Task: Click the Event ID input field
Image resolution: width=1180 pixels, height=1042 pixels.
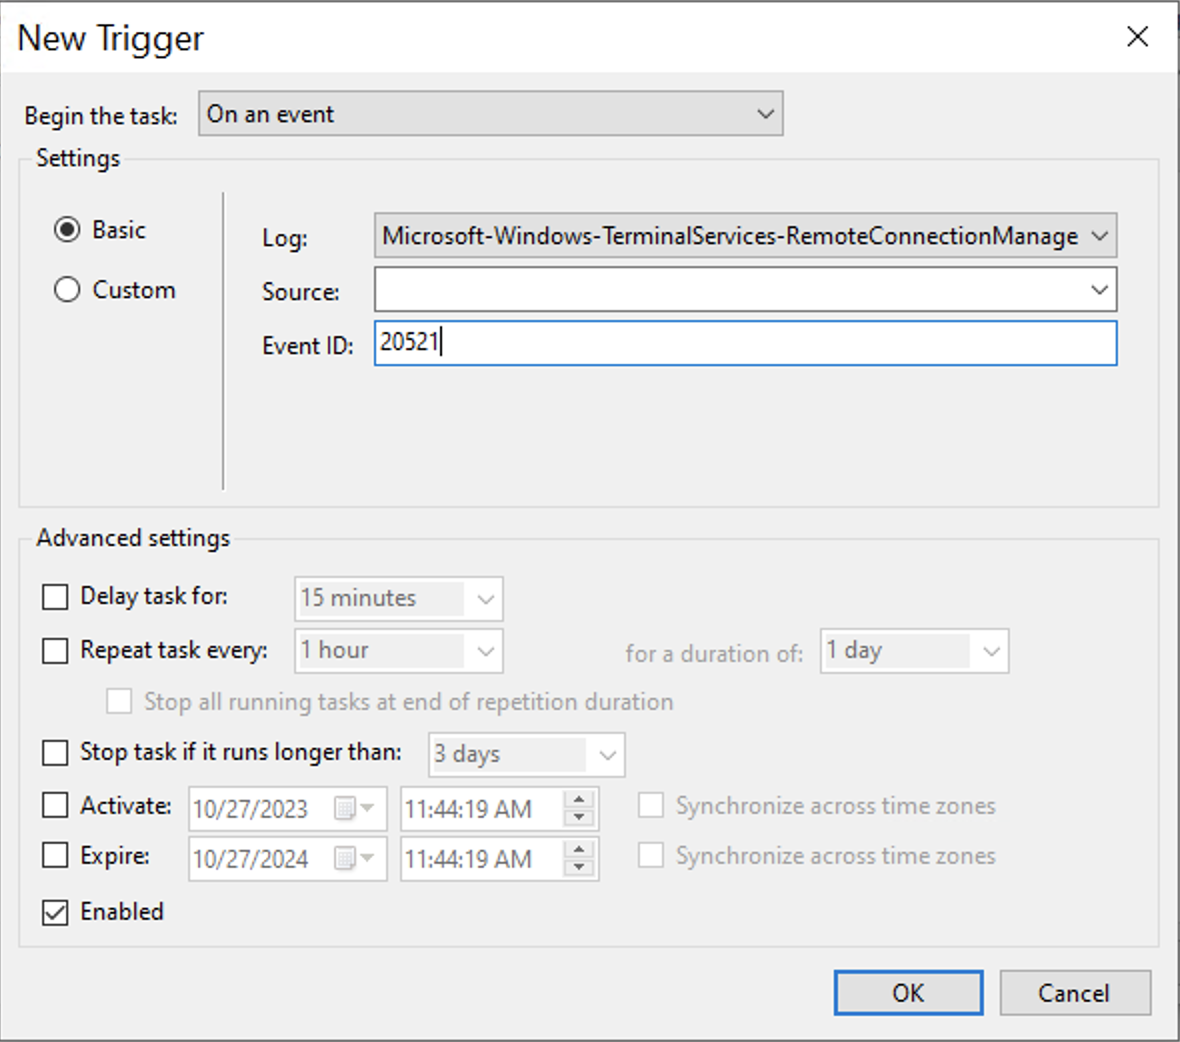Action: pyautogui.click(x=745, y=343)
